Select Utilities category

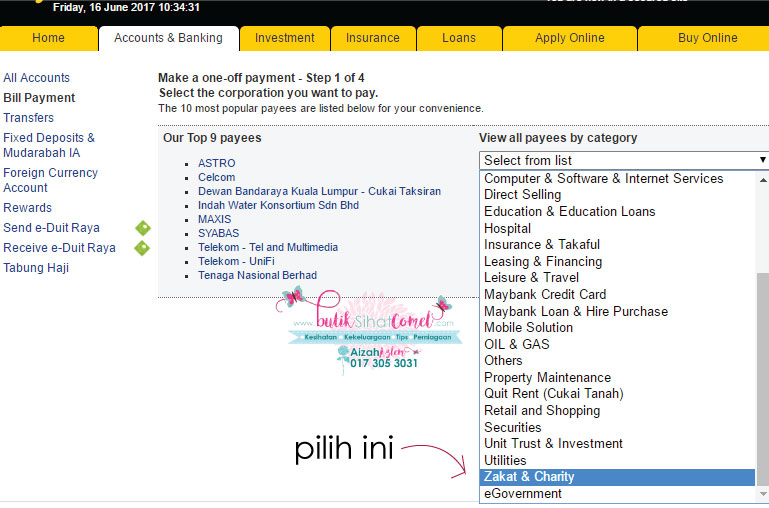617,460
